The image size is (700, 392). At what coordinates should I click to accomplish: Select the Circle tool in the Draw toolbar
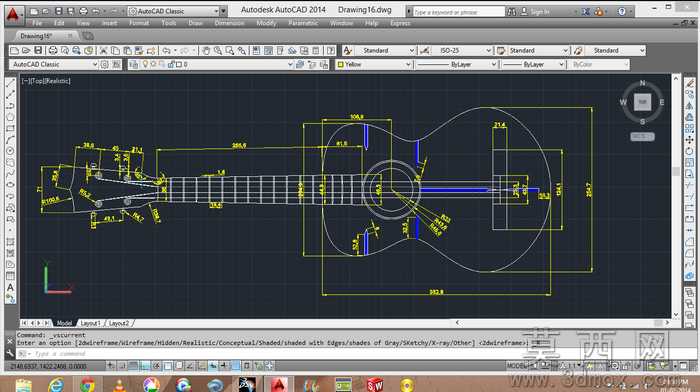point(10,151)
